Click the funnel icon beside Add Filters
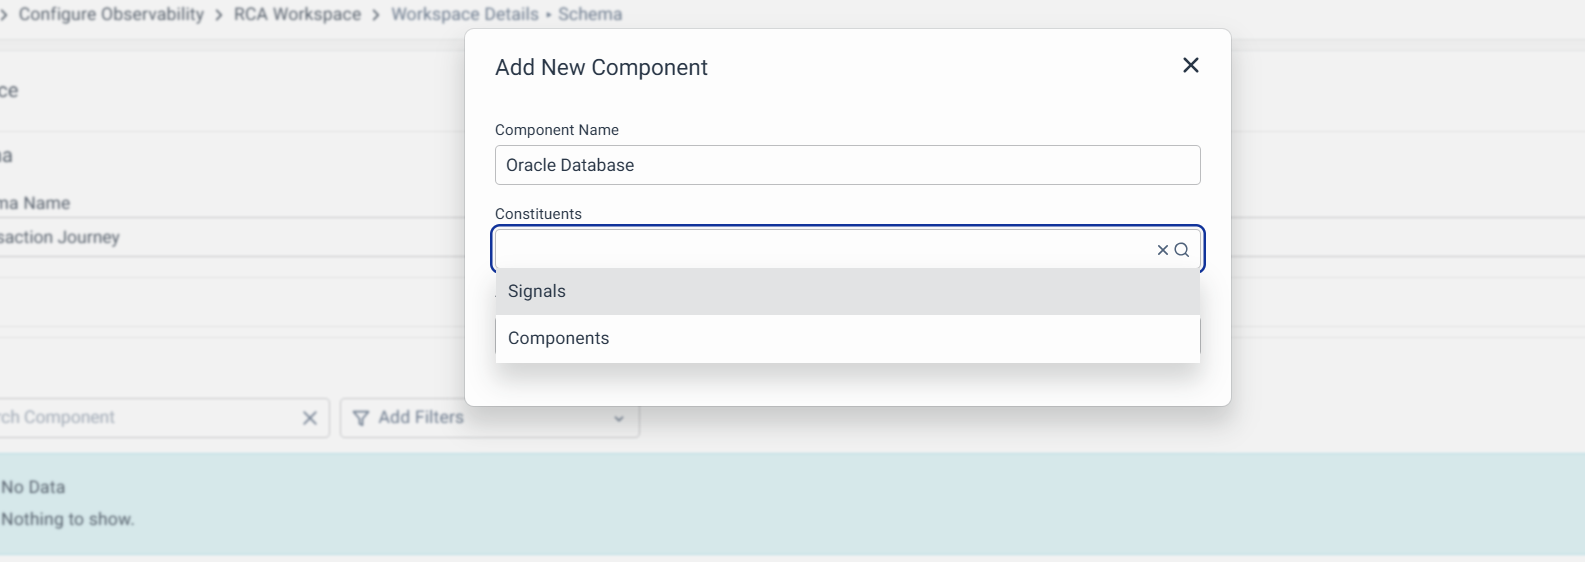Image resolution: width=1585 pixels, height=562 pixels. tap(361, 418)
